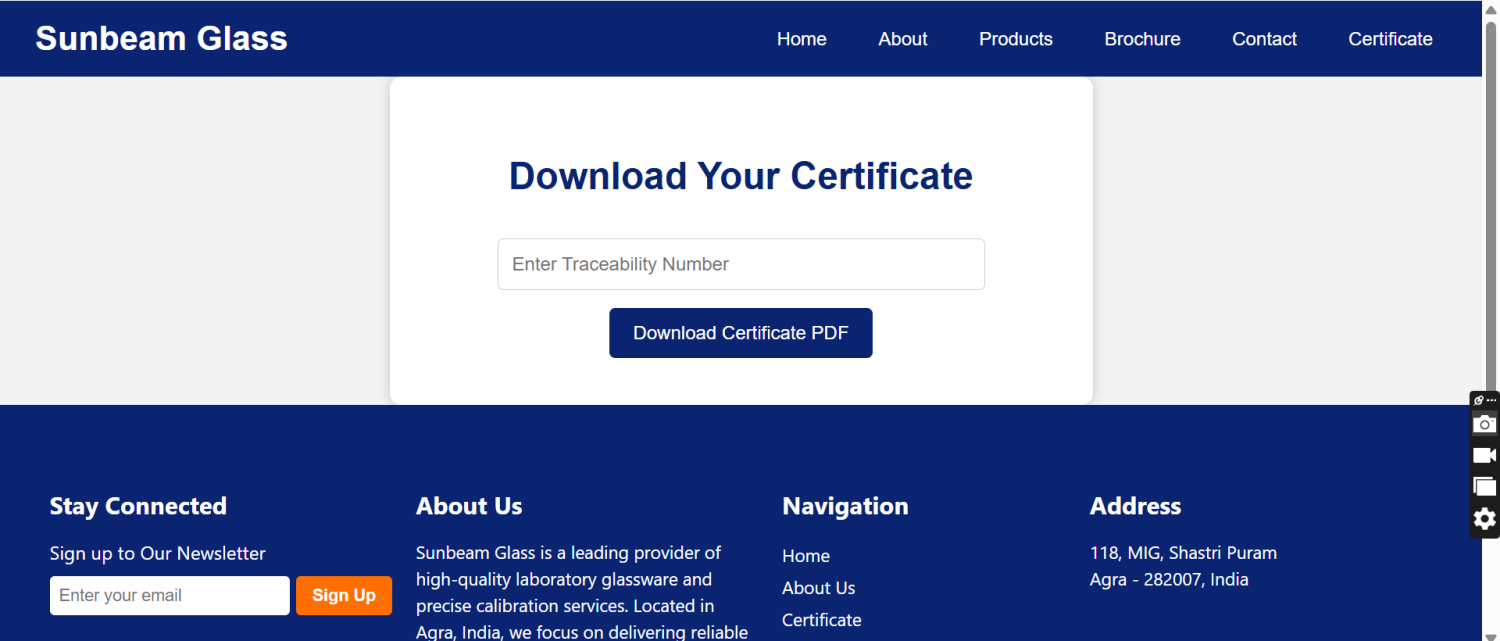The width and height of the screenshot is (1500, 641).
Task: Click the scrollbar up arrow
Action: tap(1491, 7)
